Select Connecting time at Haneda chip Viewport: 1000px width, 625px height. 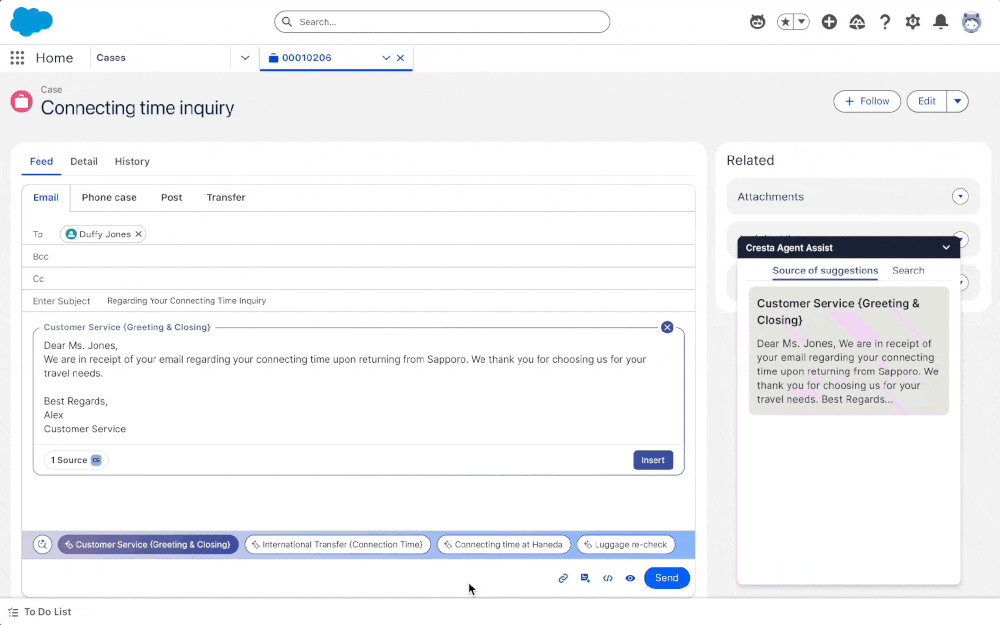click(x=504, y=545)
